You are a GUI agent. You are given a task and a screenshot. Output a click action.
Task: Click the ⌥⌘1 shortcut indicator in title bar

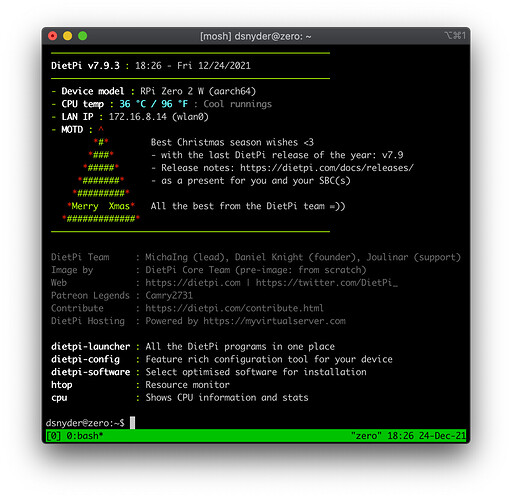455,35
